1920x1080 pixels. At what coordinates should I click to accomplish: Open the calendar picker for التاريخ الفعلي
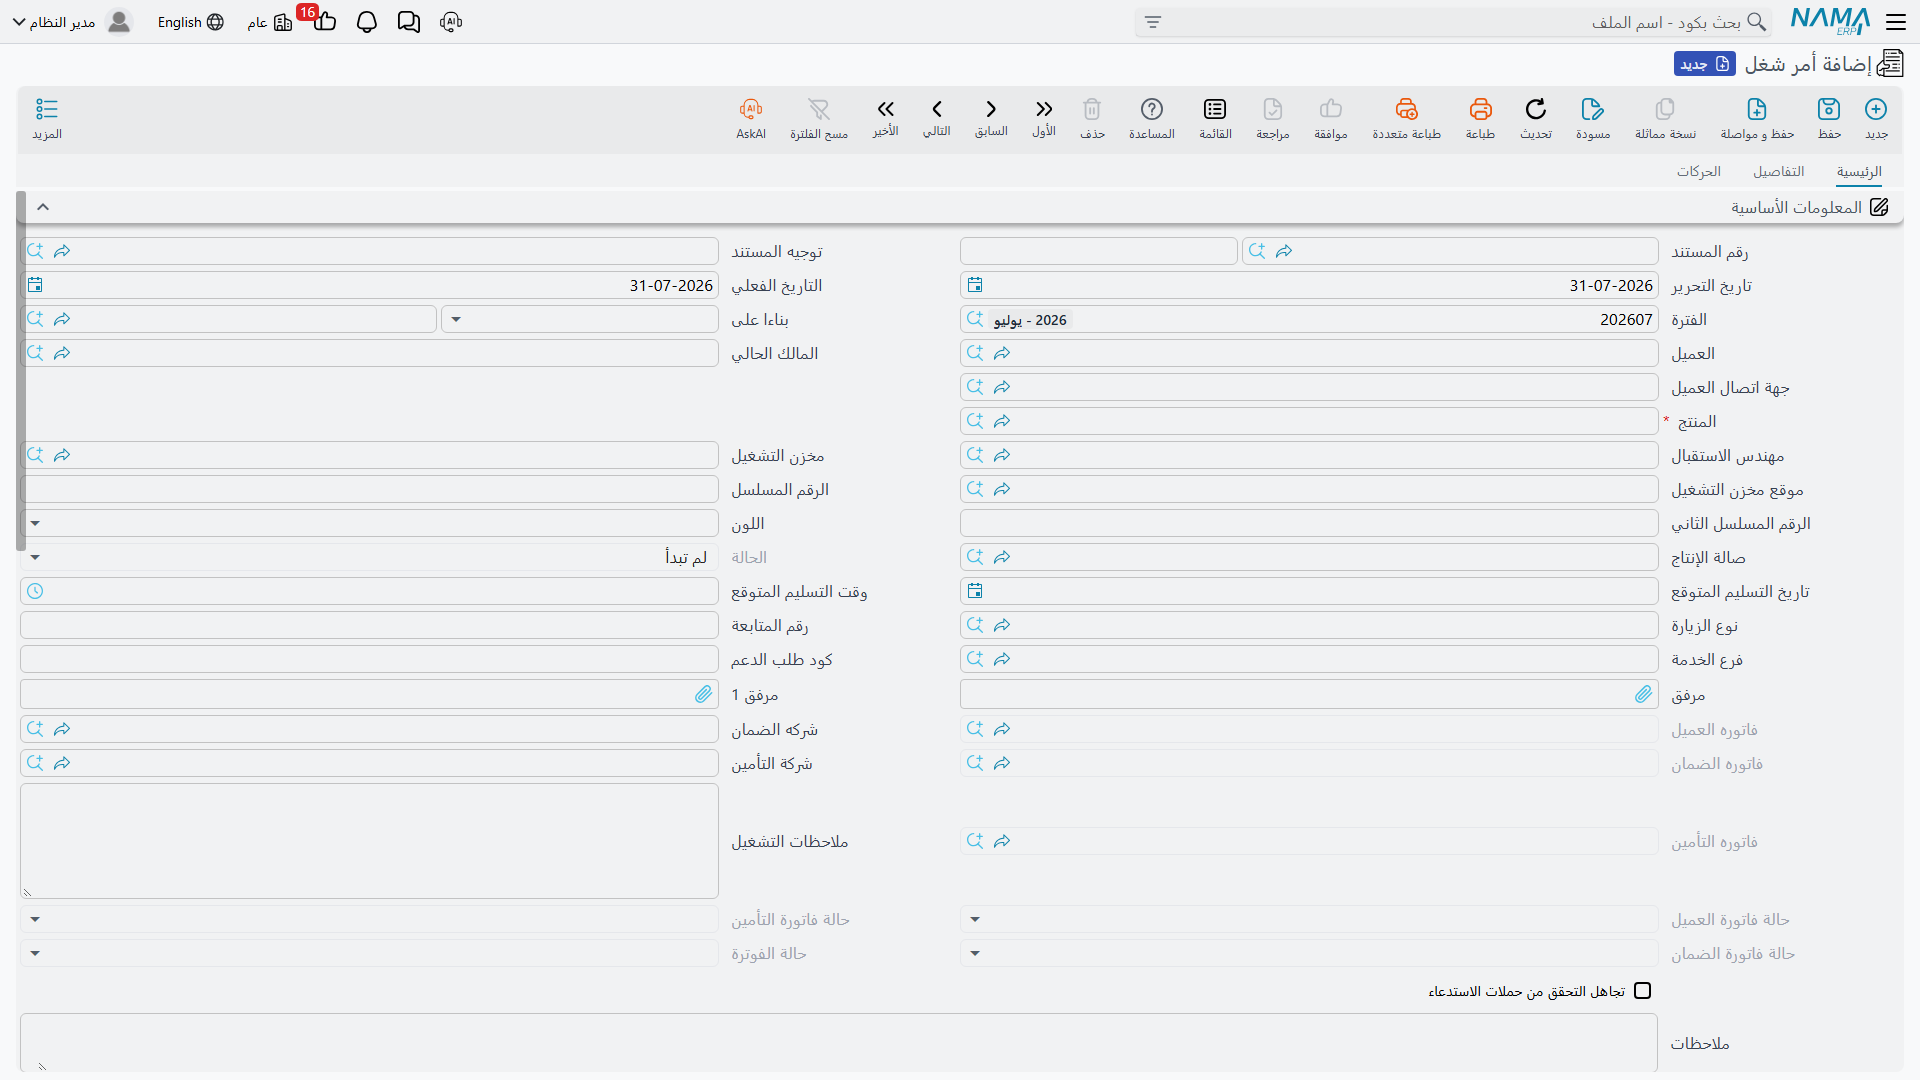point(35,285)
